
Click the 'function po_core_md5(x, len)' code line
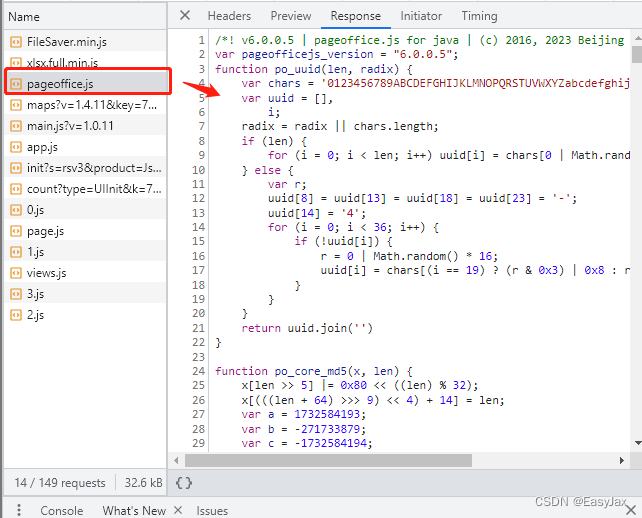[x=314, y=371]
